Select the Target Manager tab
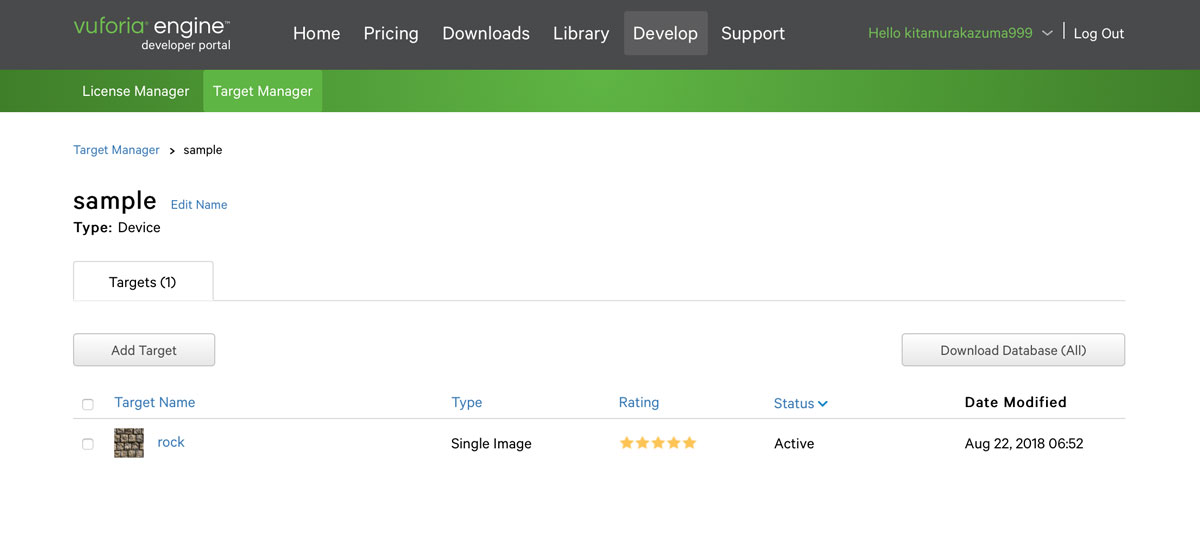 coord(263,91)
